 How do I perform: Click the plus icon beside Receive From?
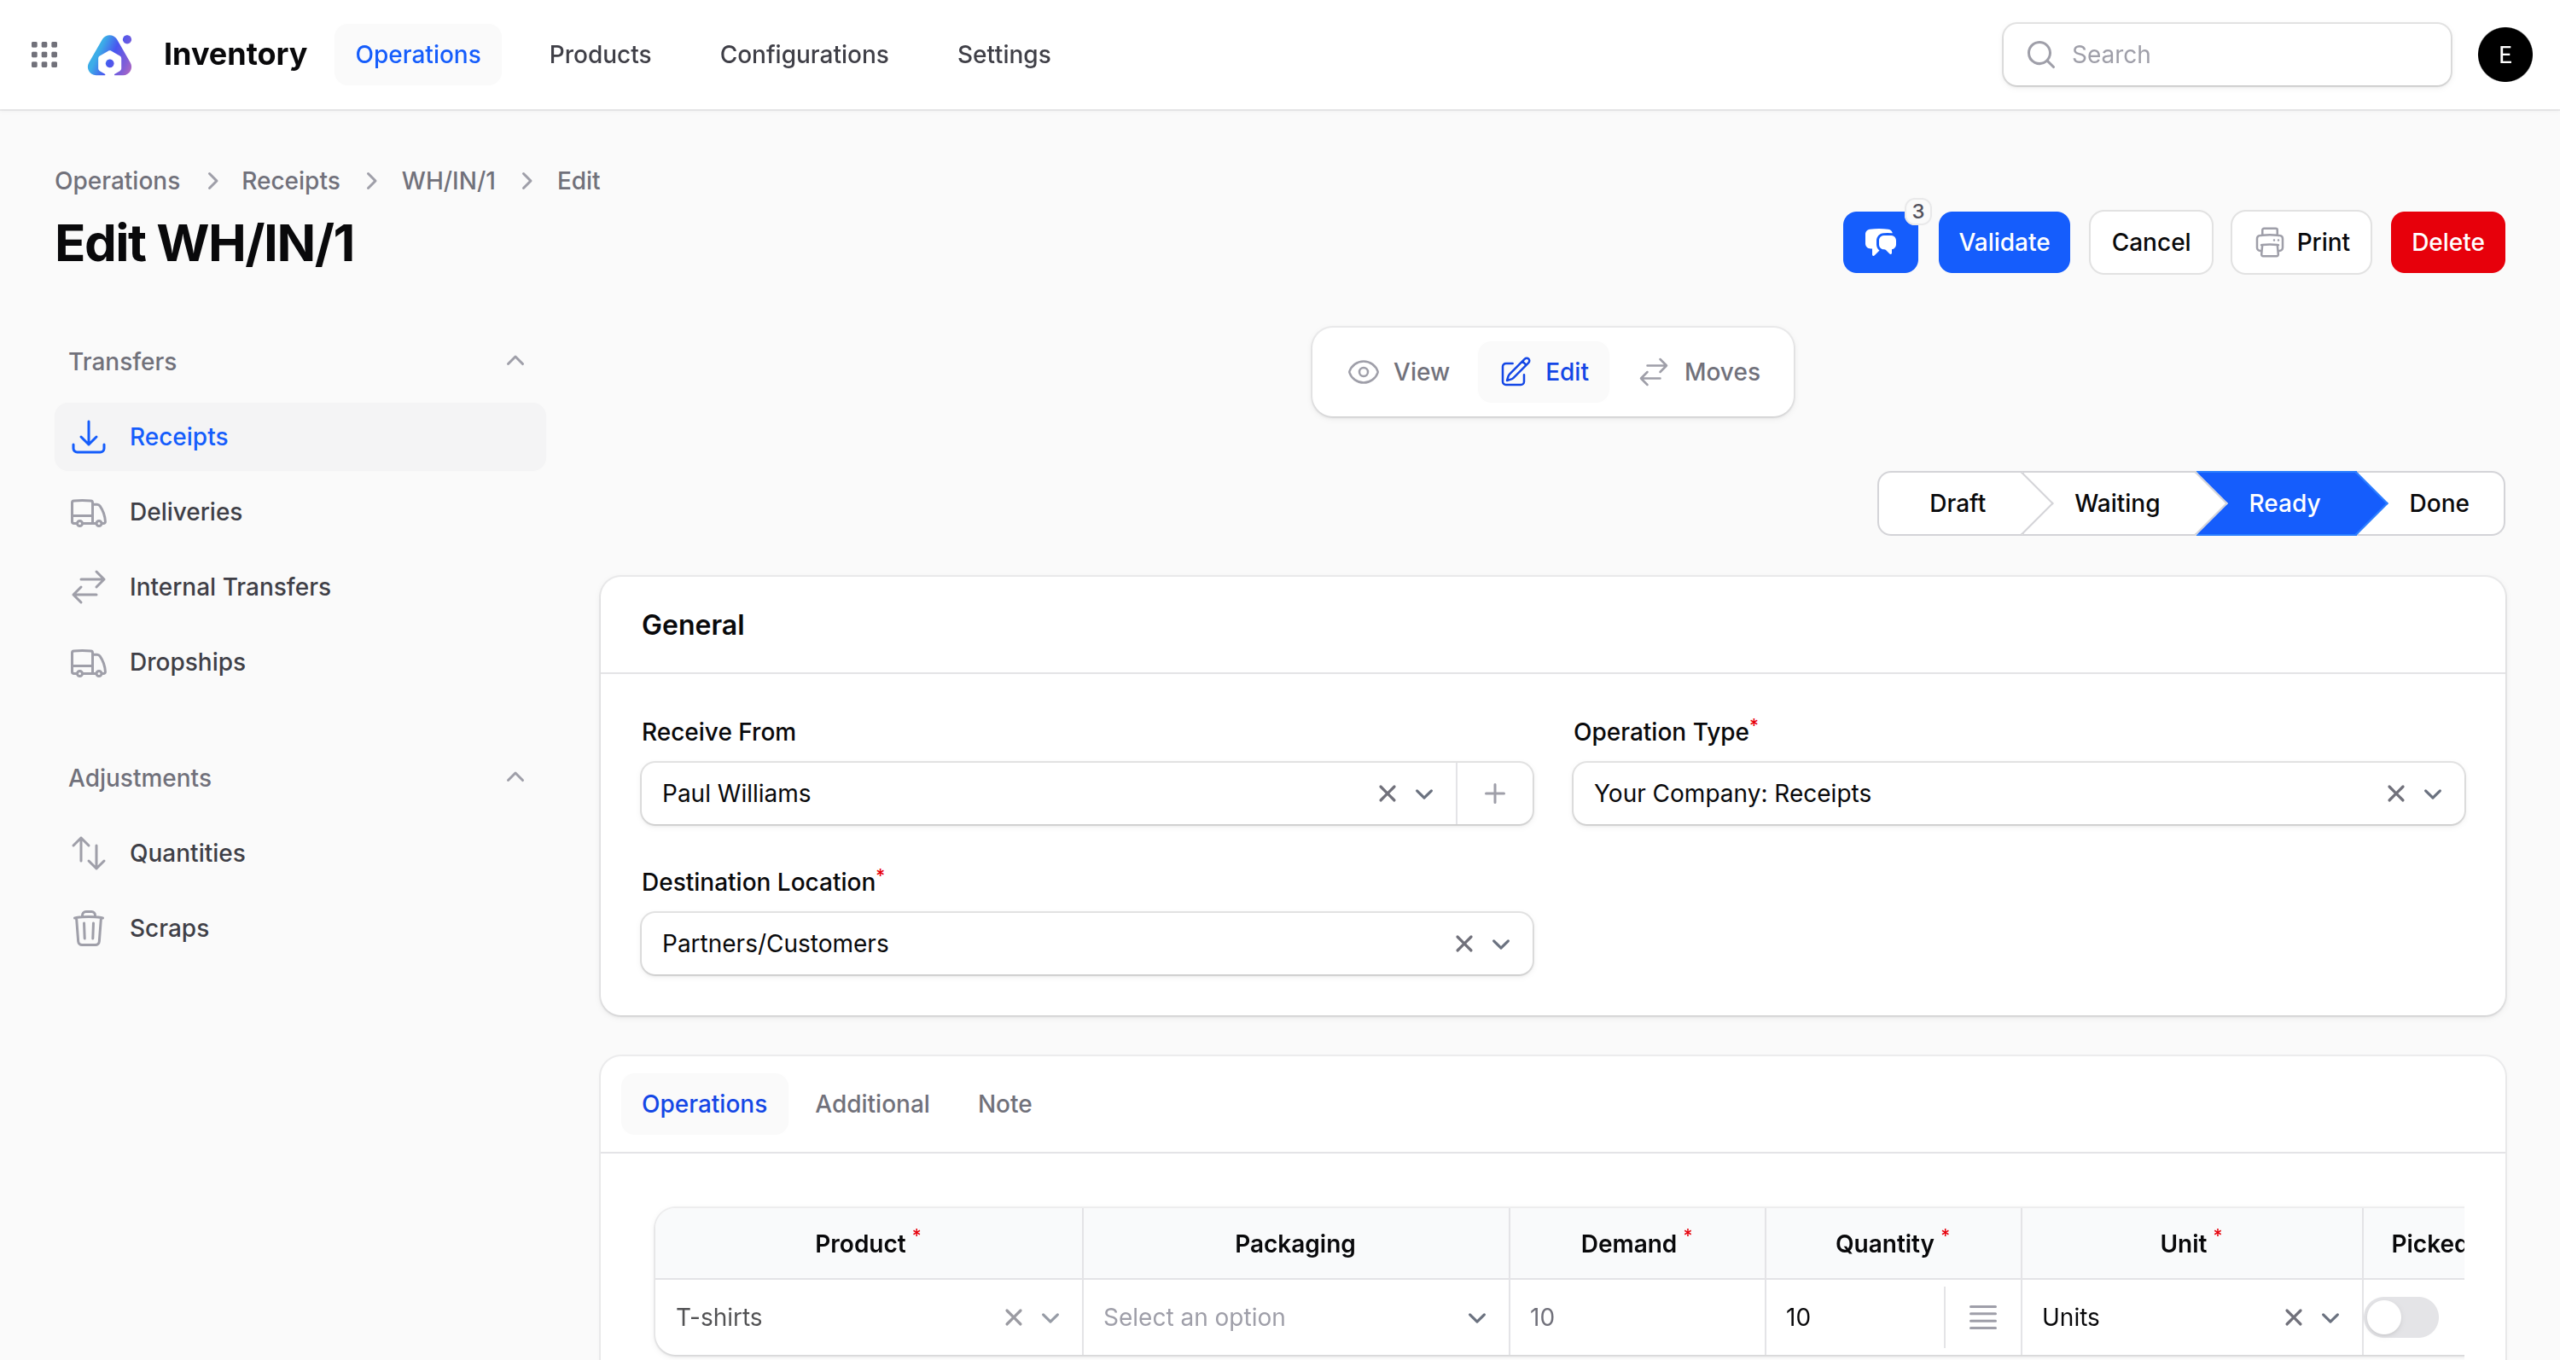(x=1494, y=793)
